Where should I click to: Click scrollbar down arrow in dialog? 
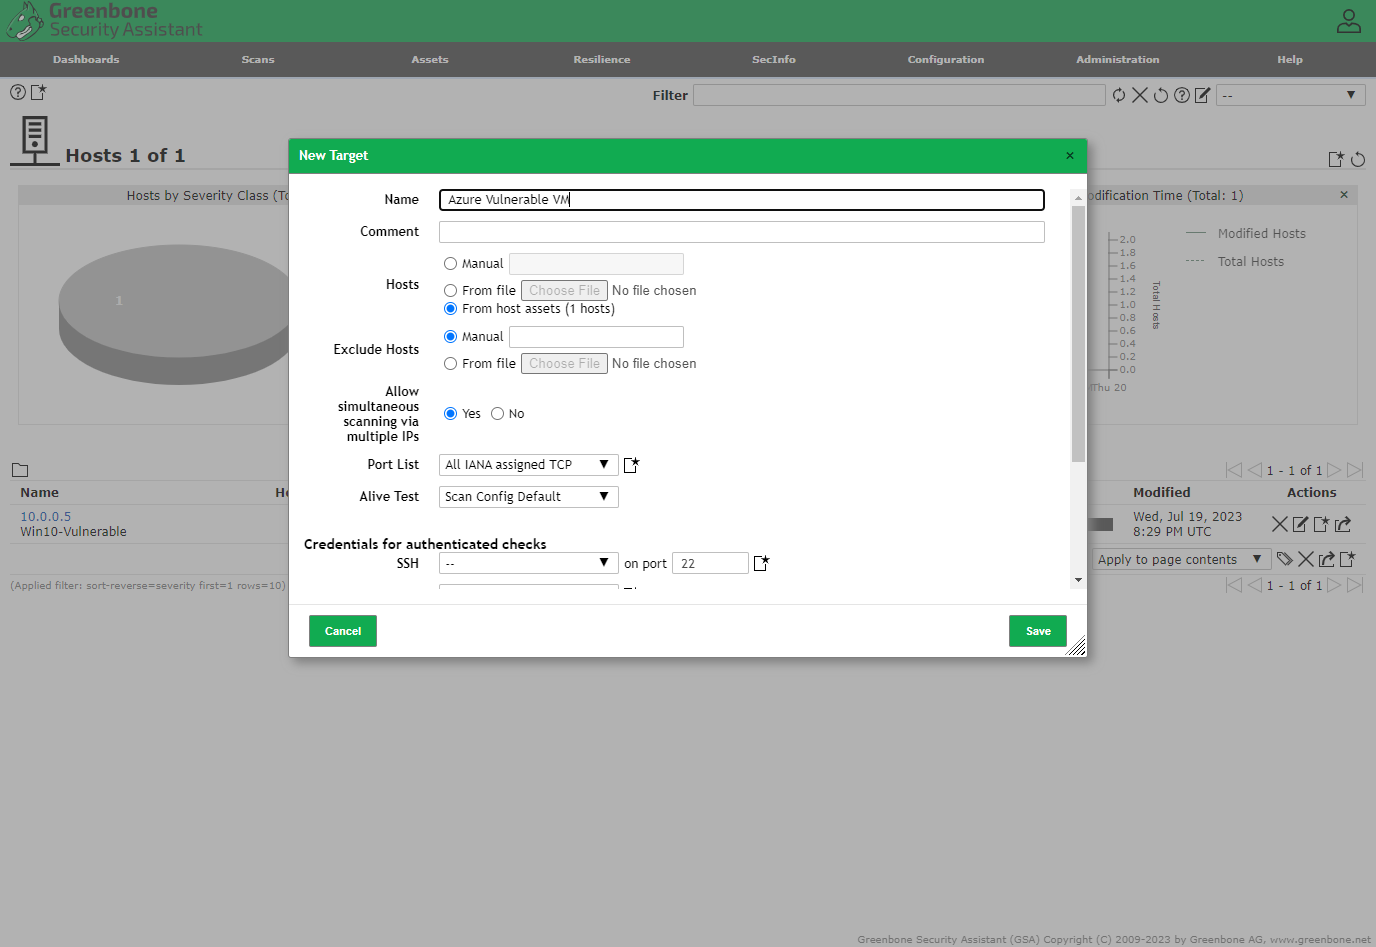pos(1078,580)
